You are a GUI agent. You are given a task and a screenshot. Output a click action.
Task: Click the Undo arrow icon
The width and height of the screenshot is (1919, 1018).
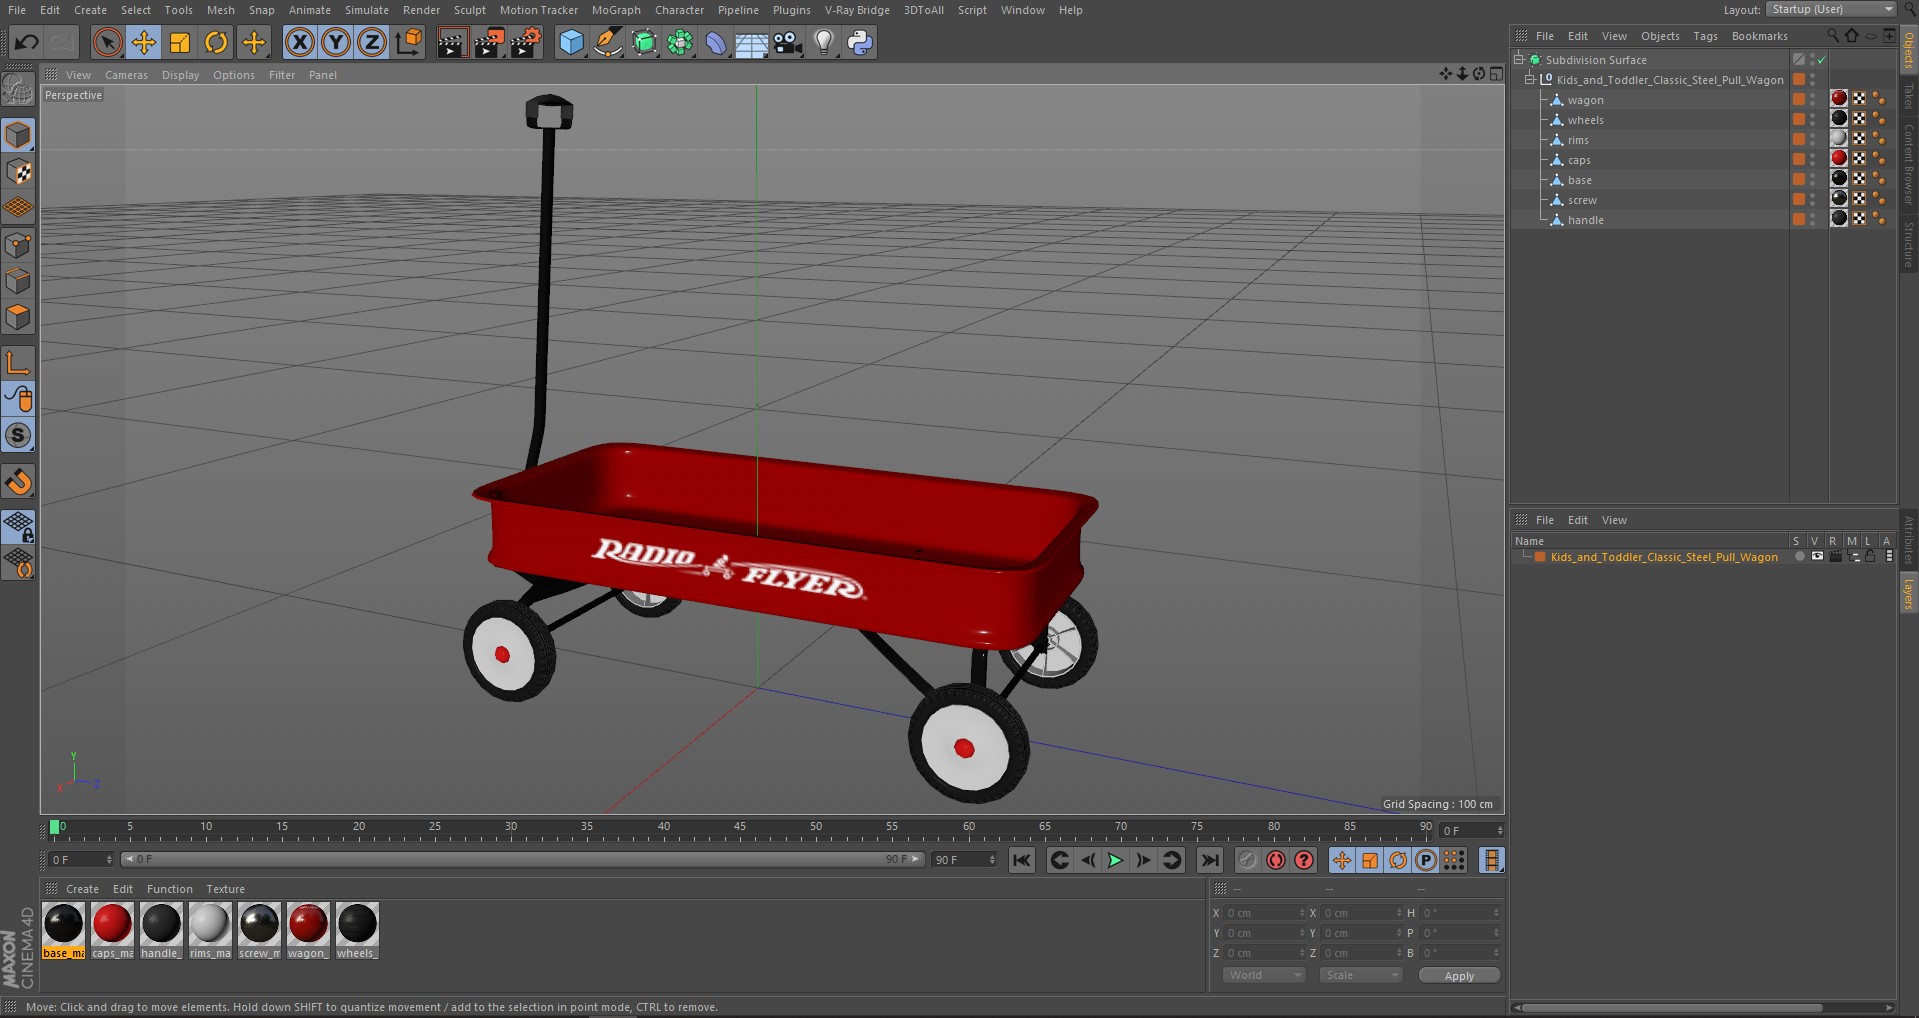pyautogui.click(x=27, y=42)
